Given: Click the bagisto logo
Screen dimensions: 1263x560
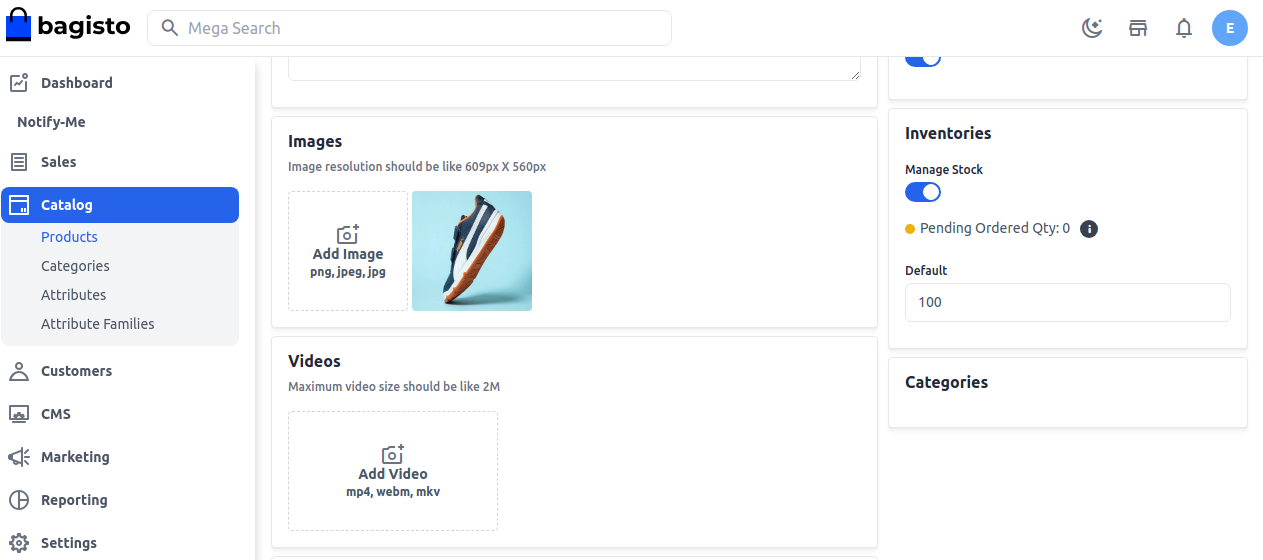Looking at the screenshot, I should tap(68, 27).
